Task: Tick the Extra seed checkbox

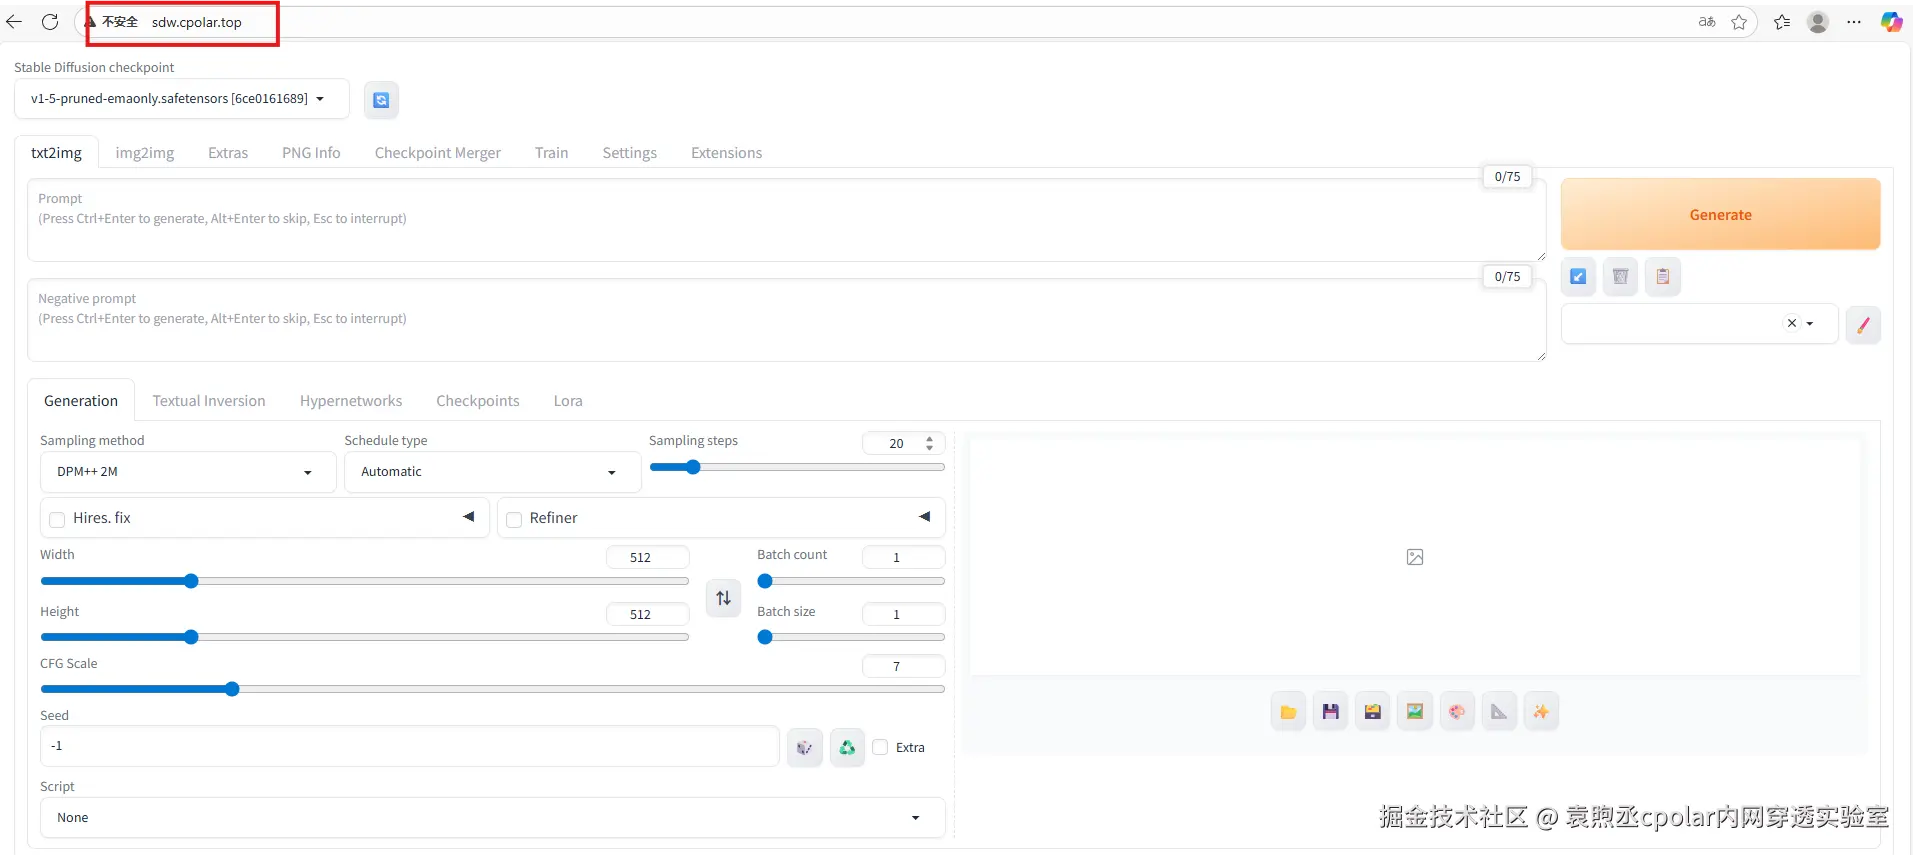Action: click(880, 747)
